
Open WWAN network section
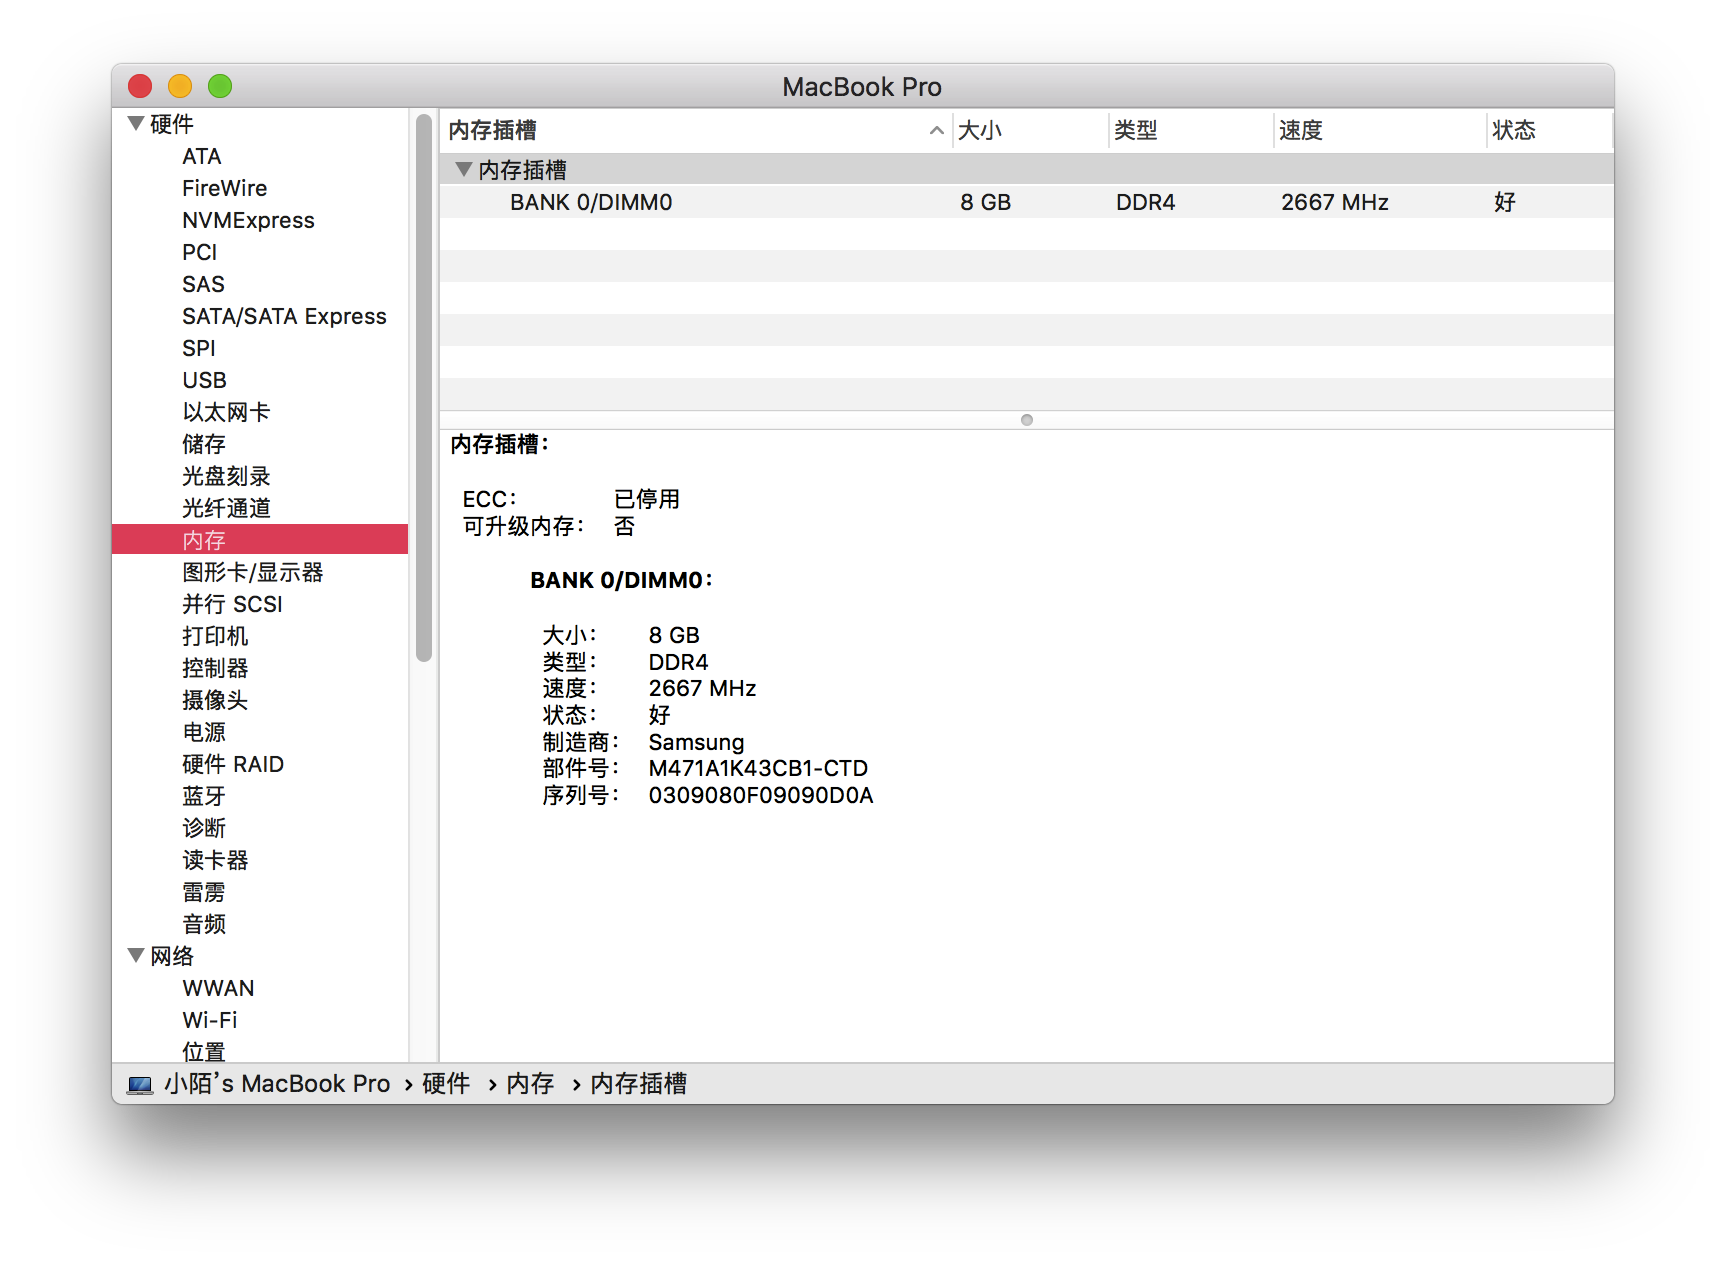[218, 988]
